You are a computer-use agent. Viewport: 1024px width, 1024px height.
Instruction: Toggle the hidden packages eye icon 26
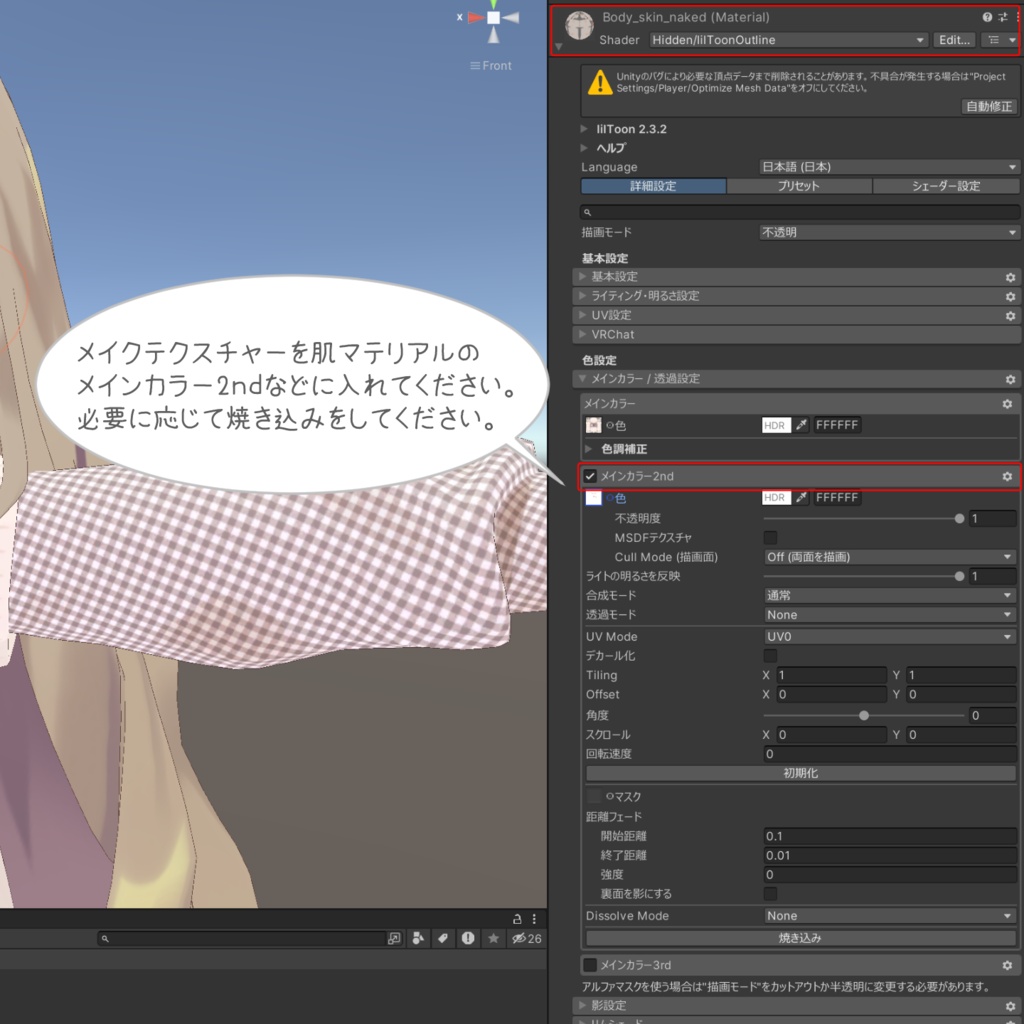click(x=526, y=938)
